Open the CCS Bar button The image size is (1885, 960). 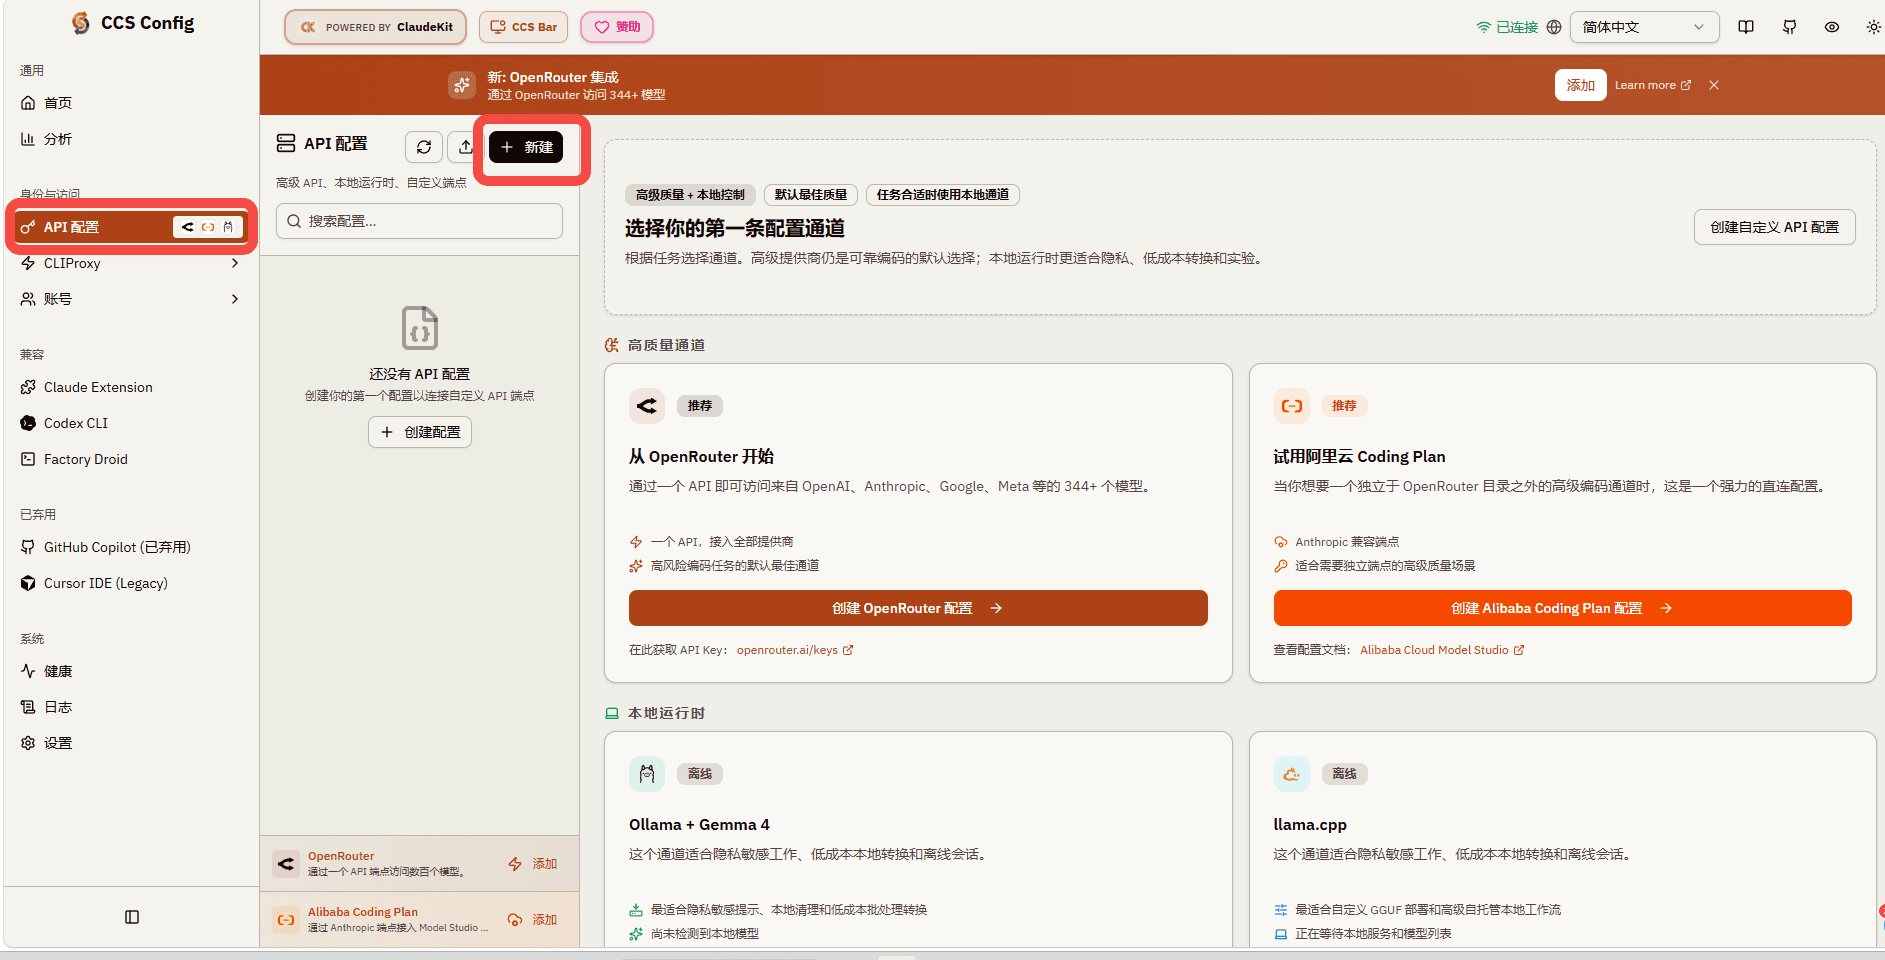pos(524,27)
